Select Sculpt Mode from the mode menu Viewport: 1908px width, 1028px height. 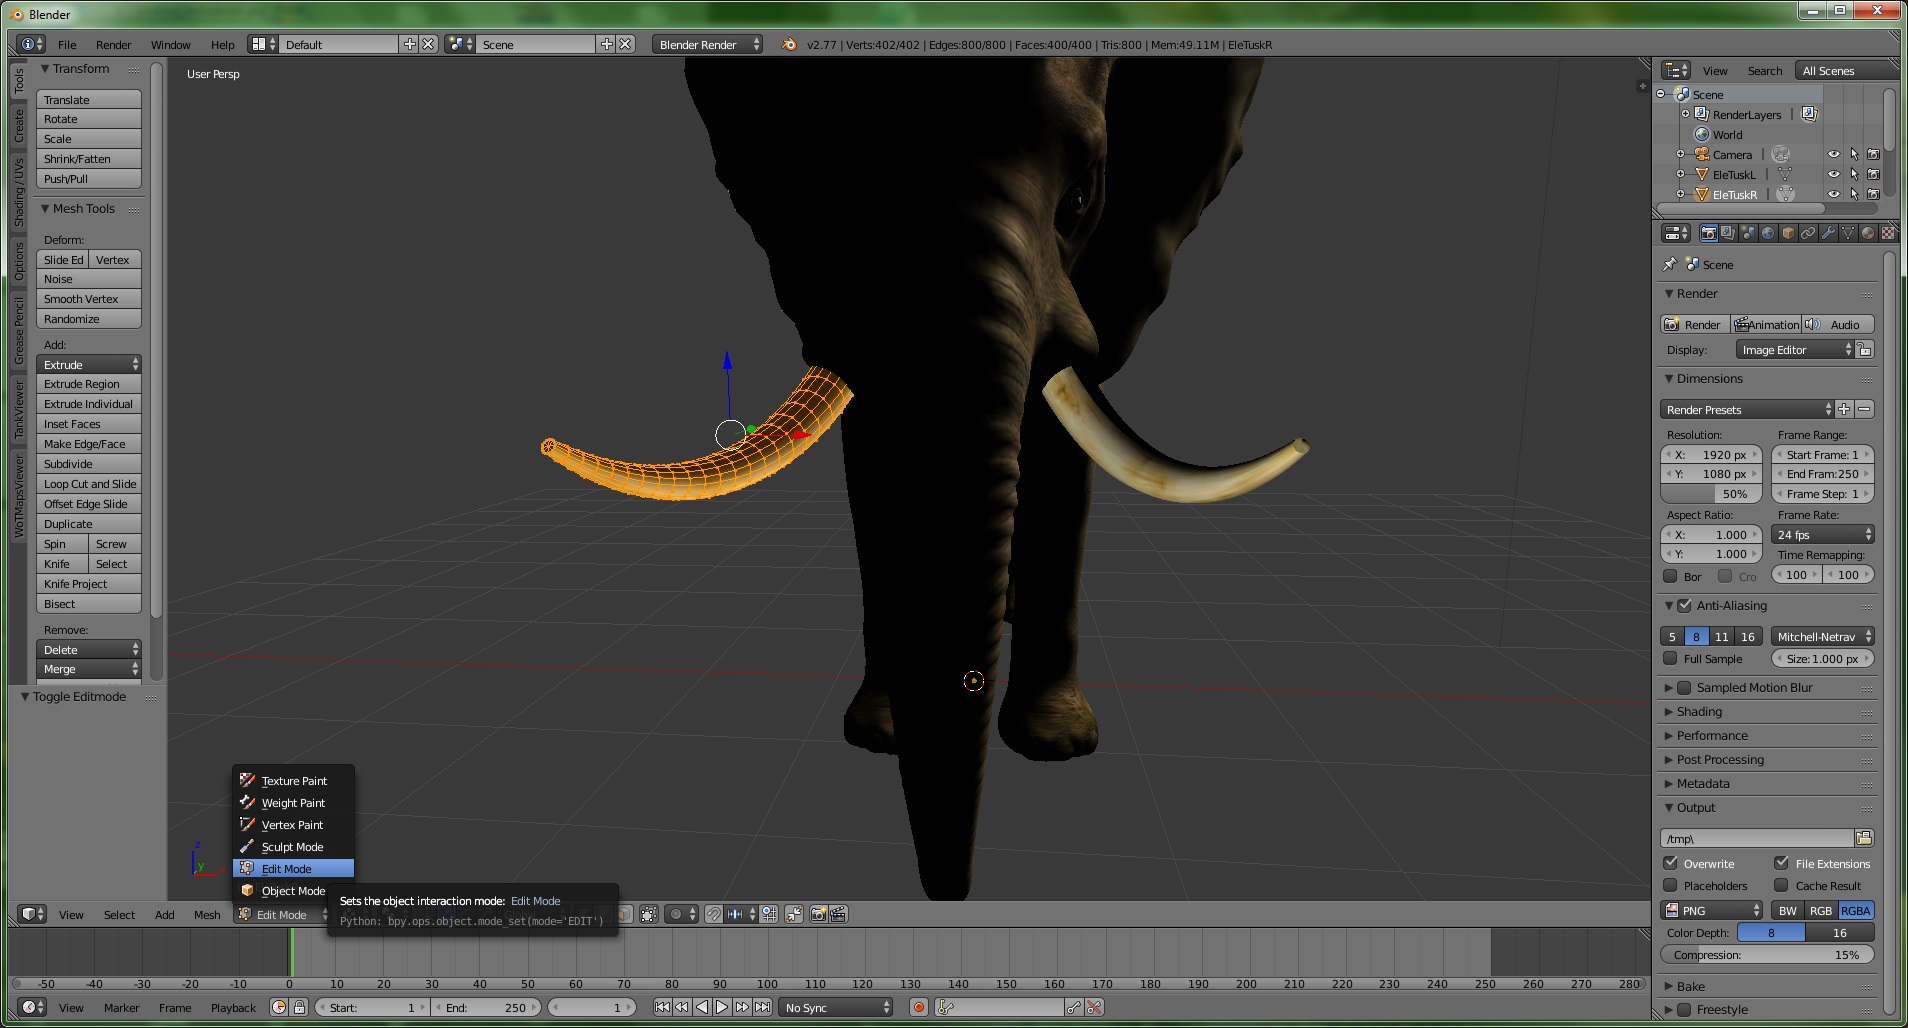(x=292, y=846)
